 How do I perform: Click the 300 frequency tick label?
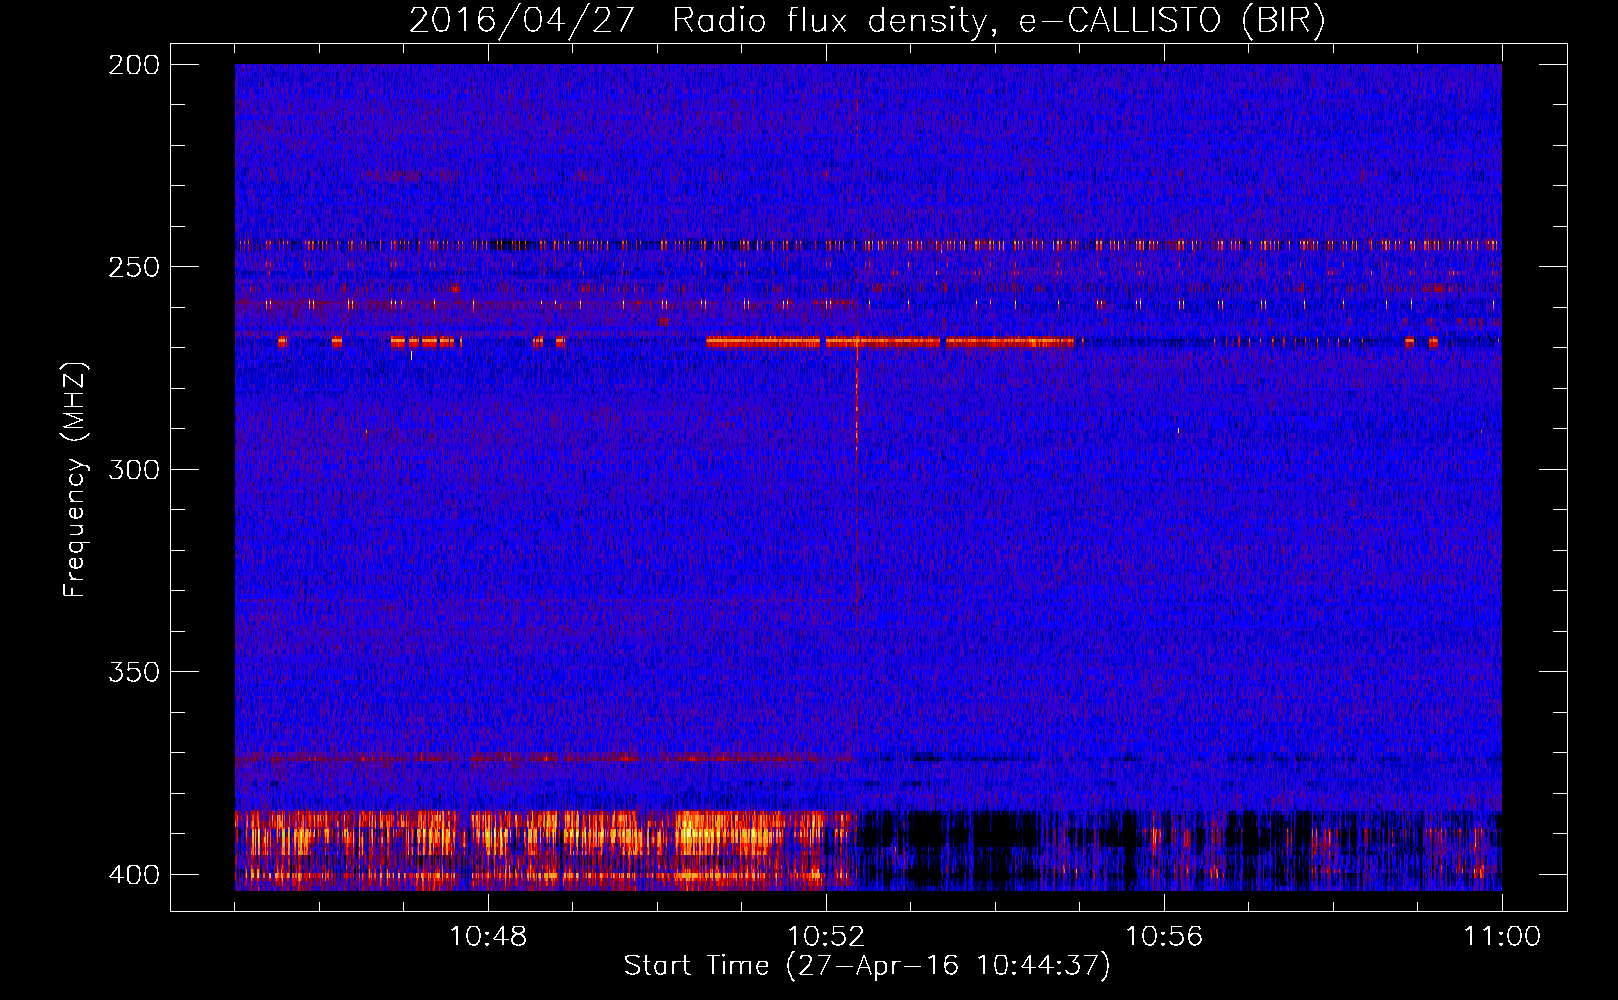(133, 469)
